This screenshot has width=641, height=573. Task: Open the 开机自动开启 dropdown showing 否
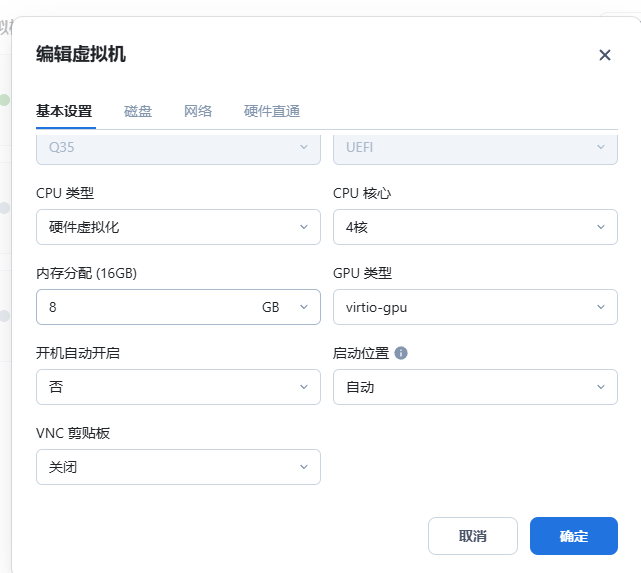coord(178,387)
